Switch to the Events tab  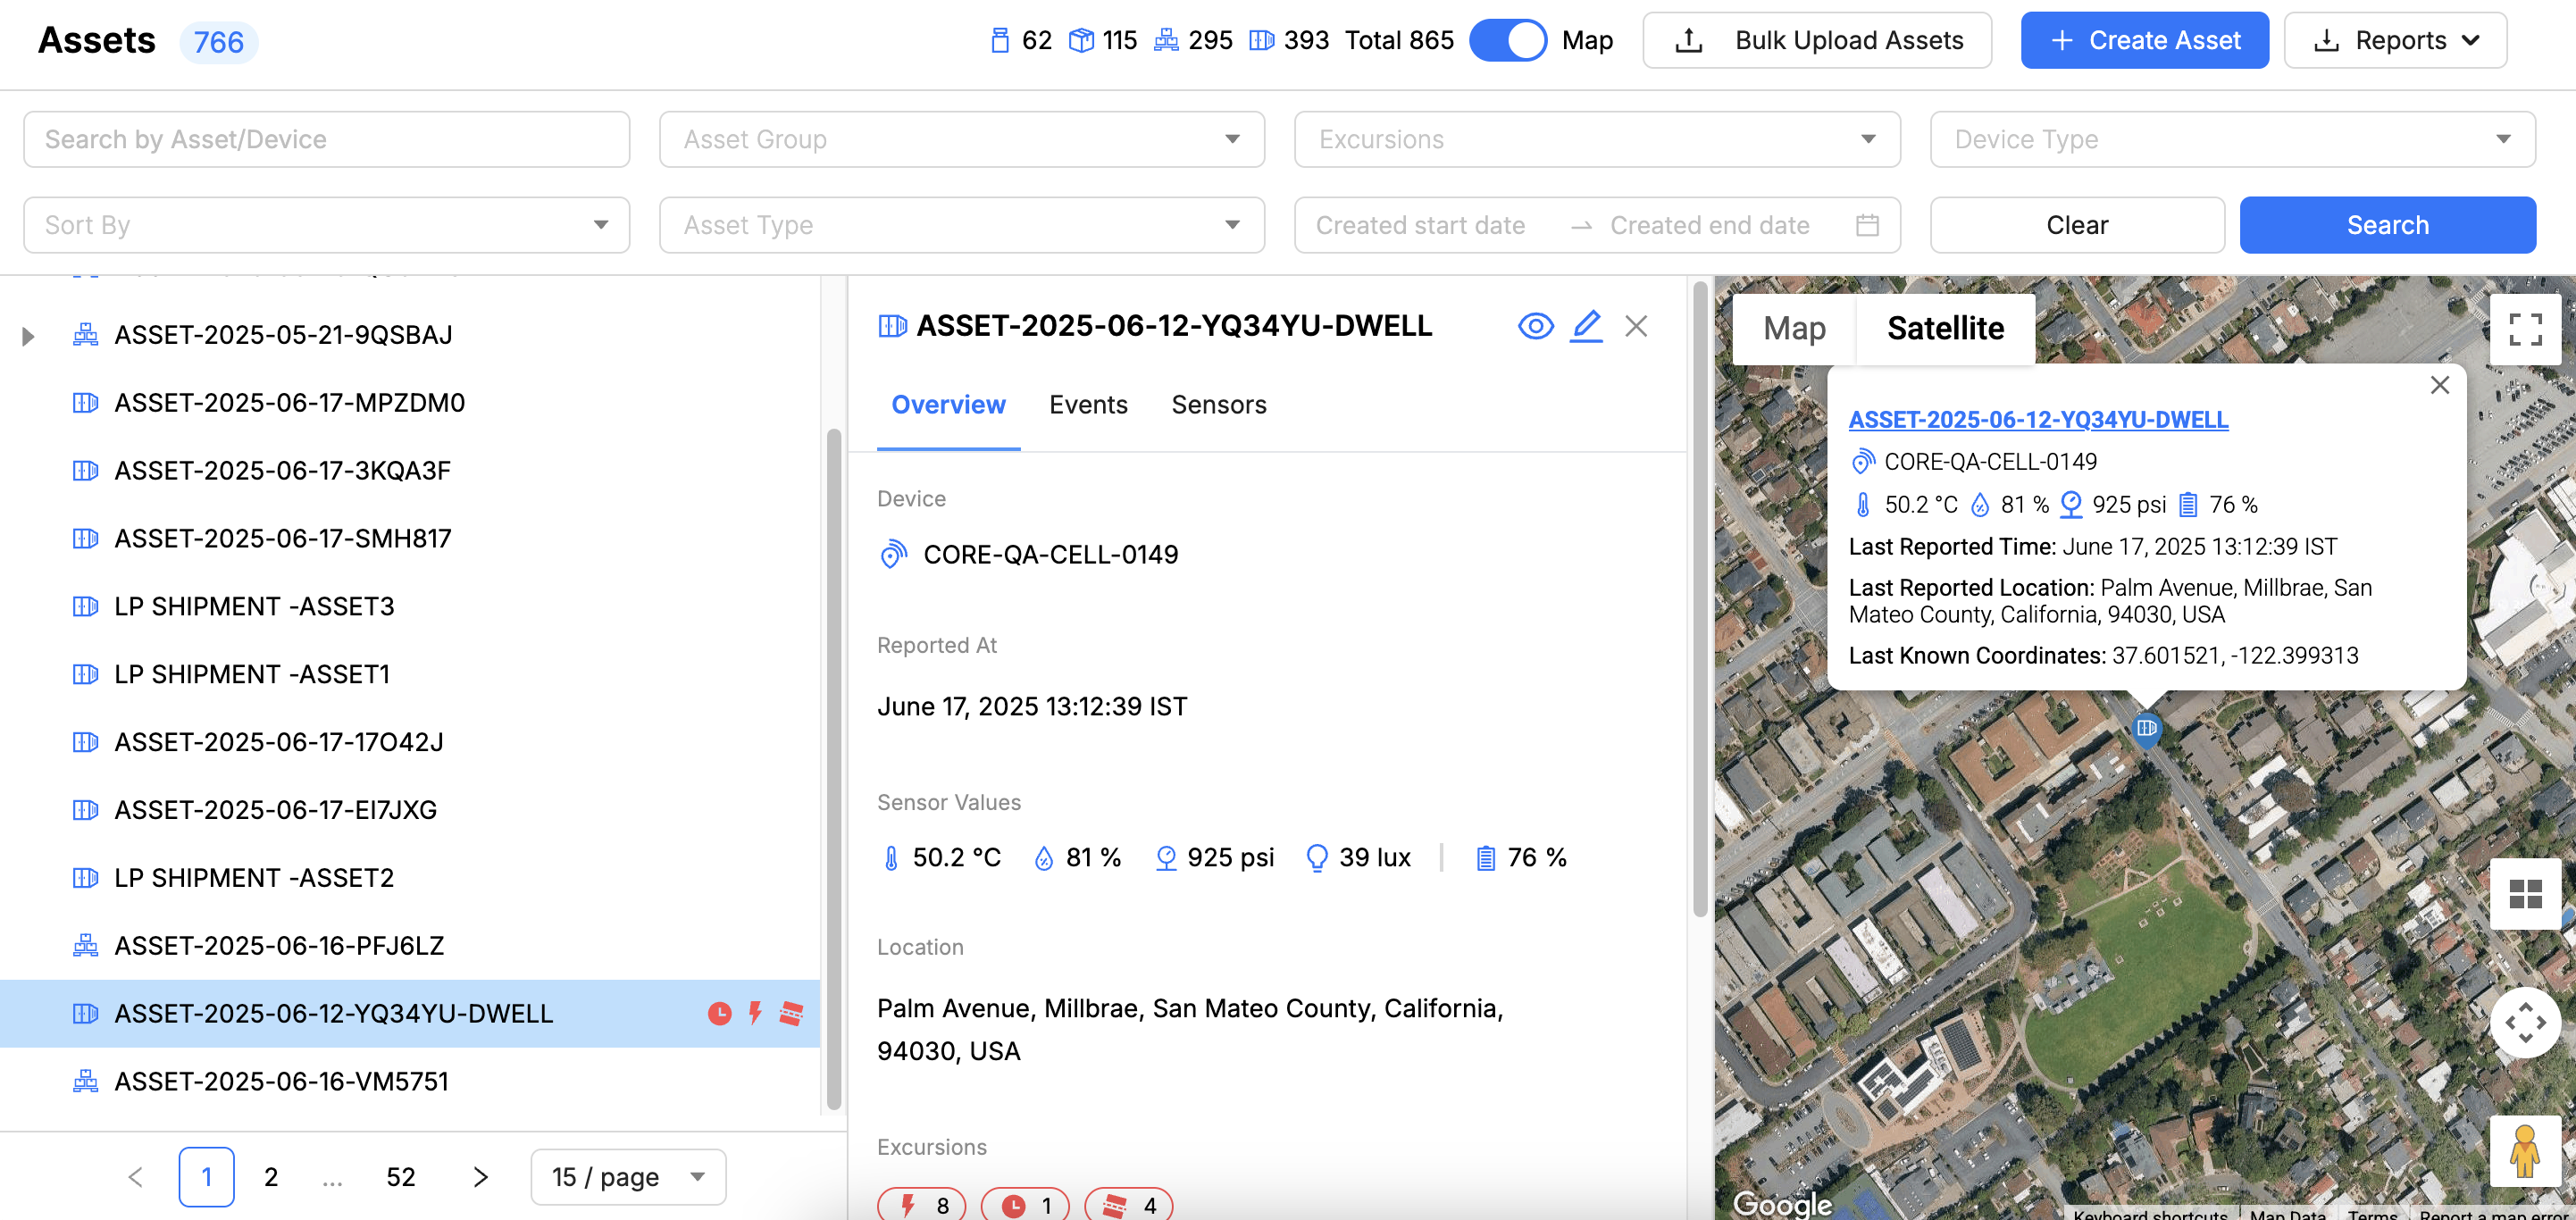point(1087,405)
